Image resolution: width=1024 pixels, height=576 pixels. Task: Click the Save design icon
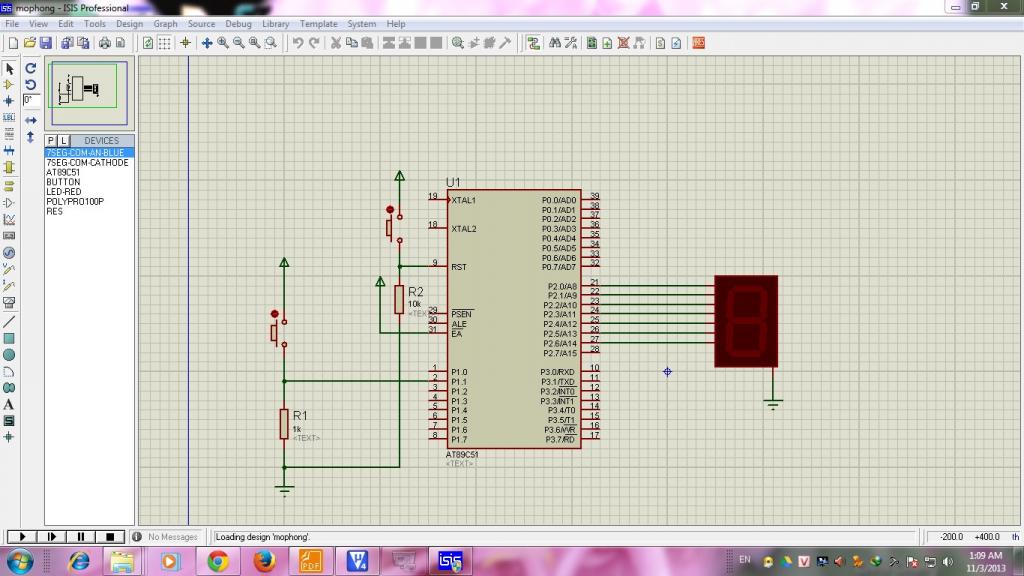(x=46, y=43)
